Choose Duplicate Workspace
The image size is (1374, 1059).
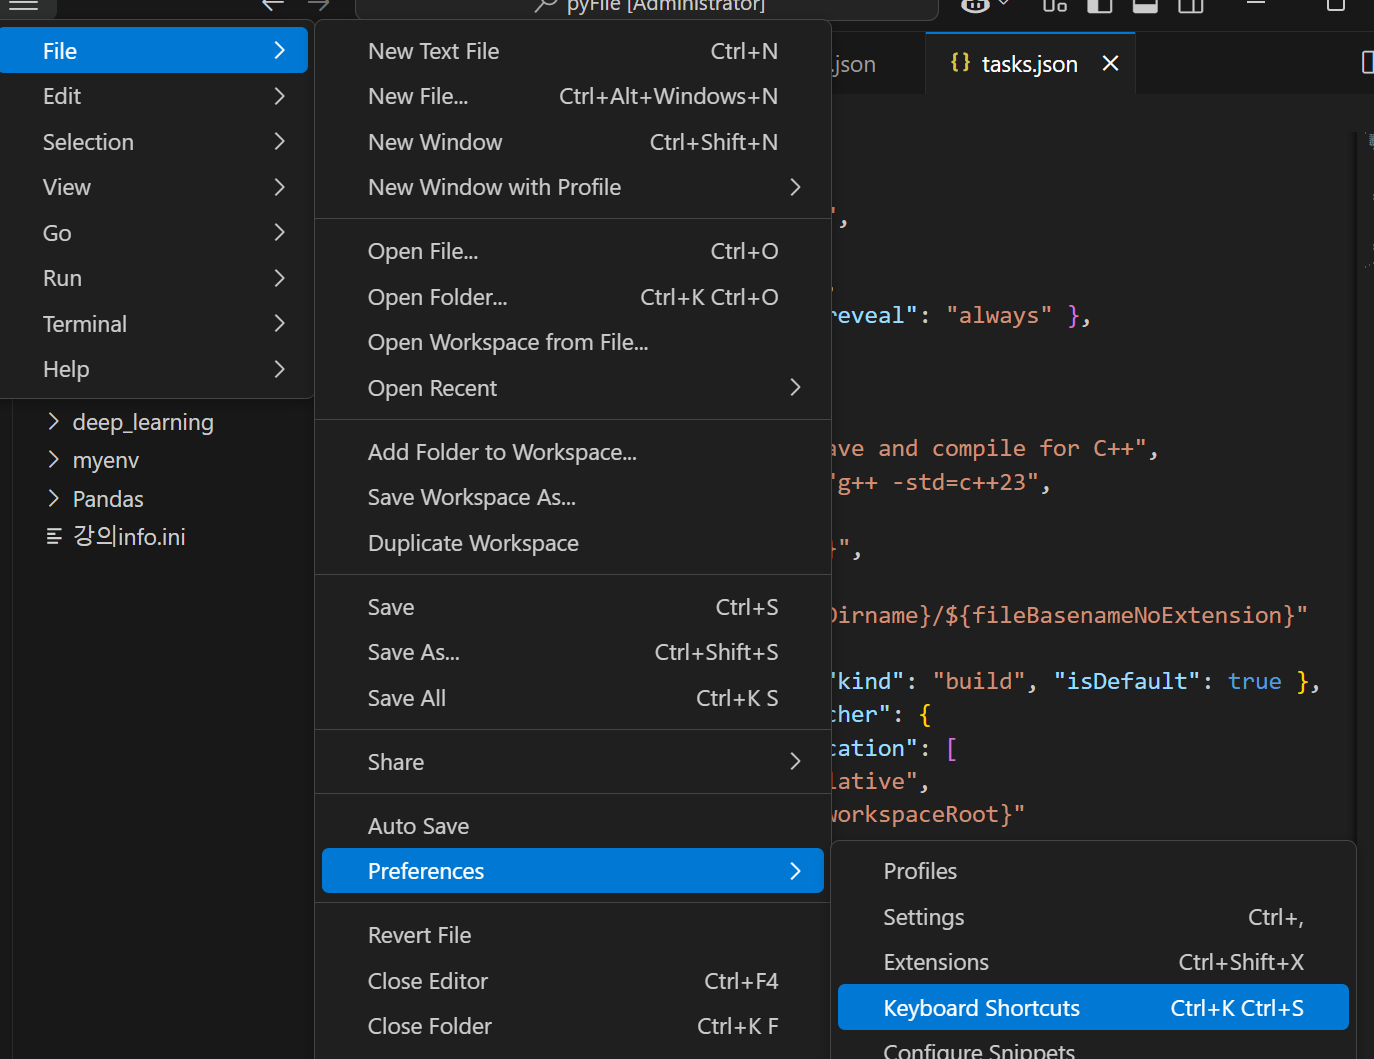click(x=573, y=543)
